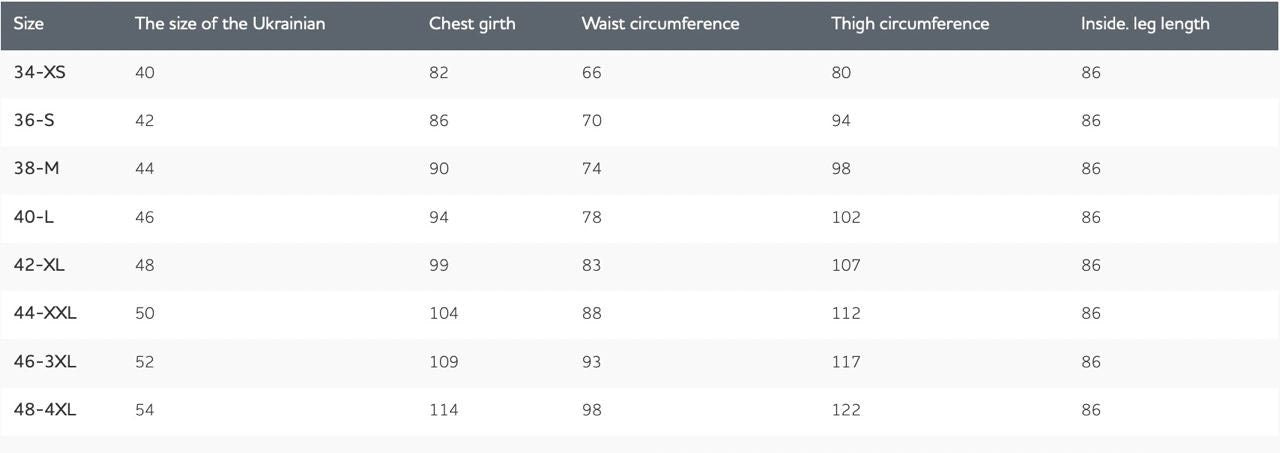Click the 38-M size row label
Screen dimensions: 1280x453
click(x=36, y=168)
